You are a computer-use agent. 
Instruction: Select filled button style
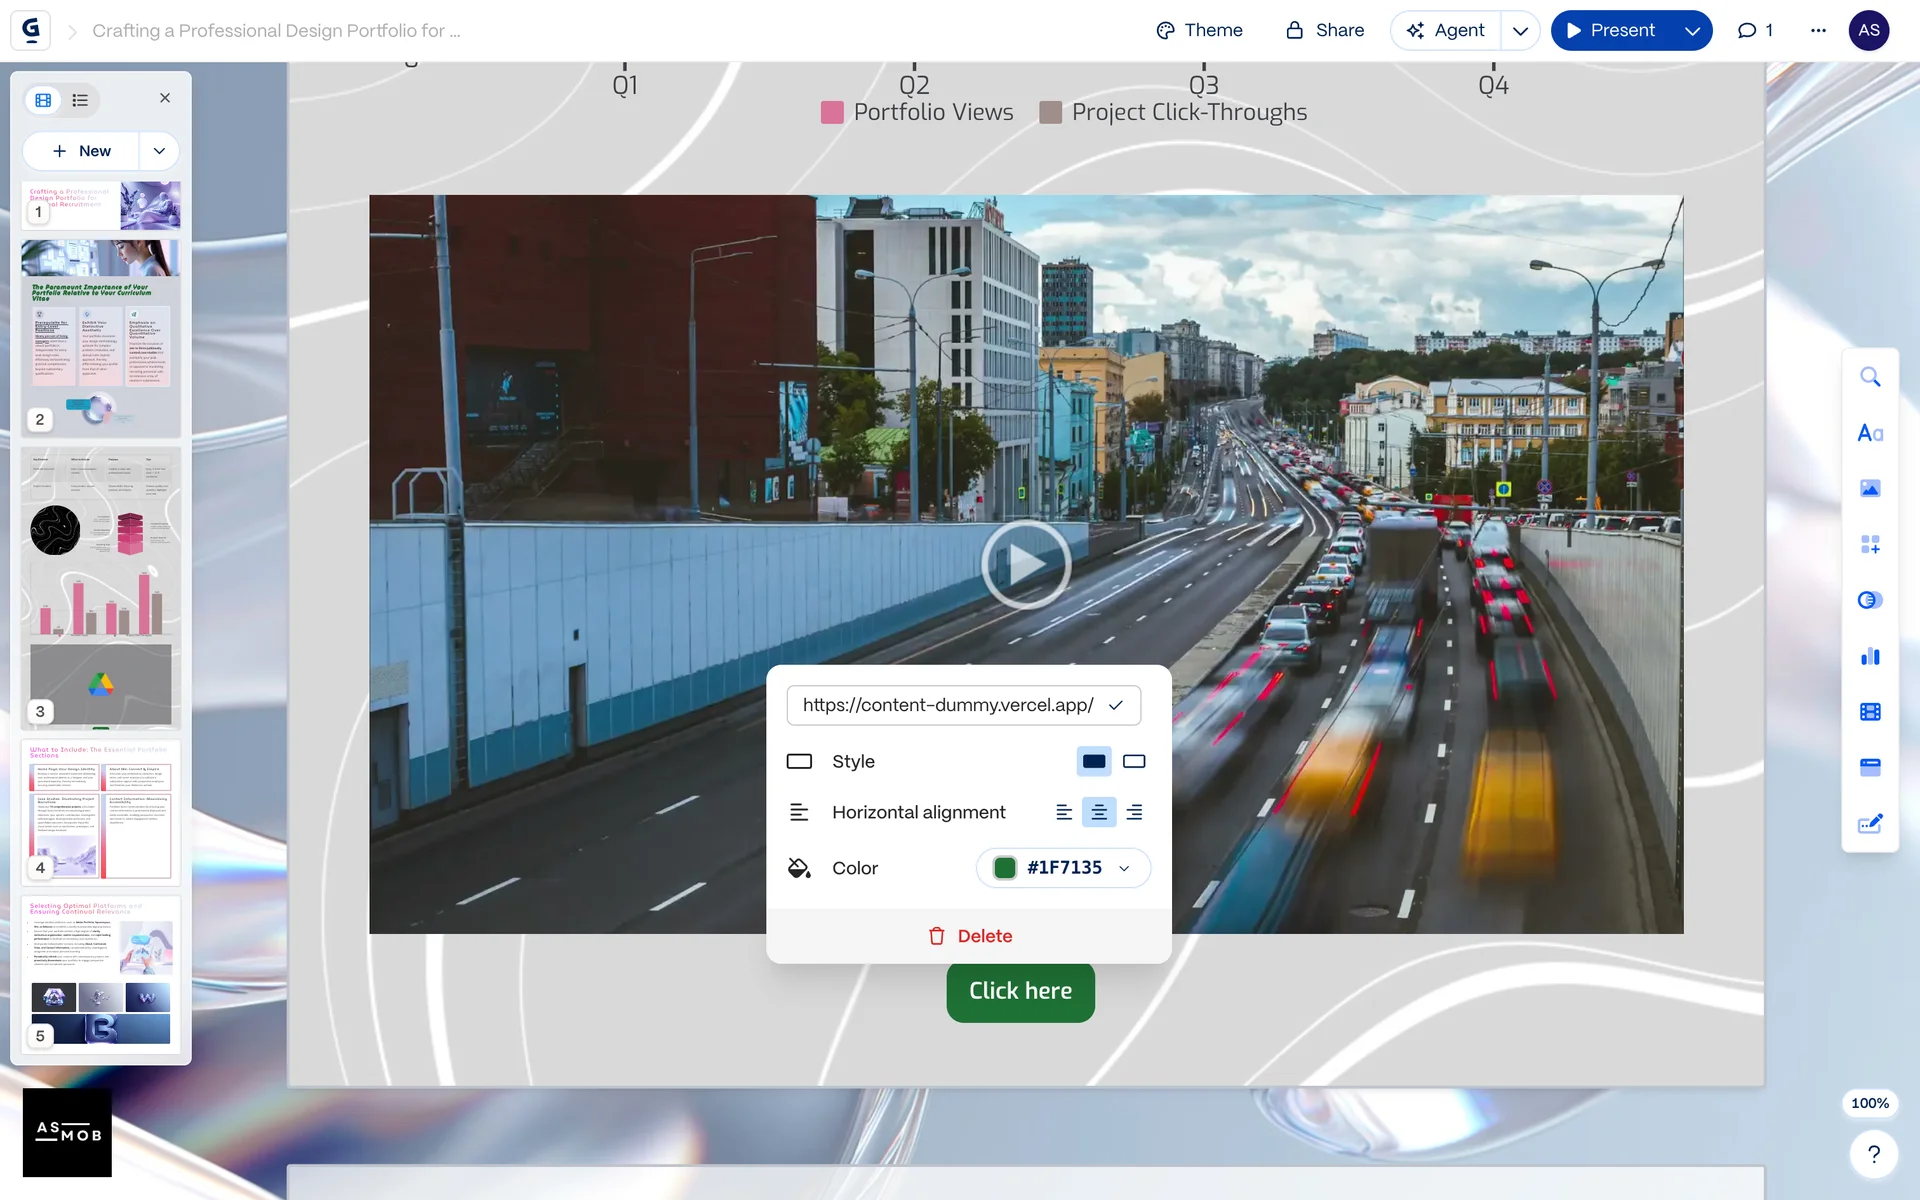[x=1094, y=761]
